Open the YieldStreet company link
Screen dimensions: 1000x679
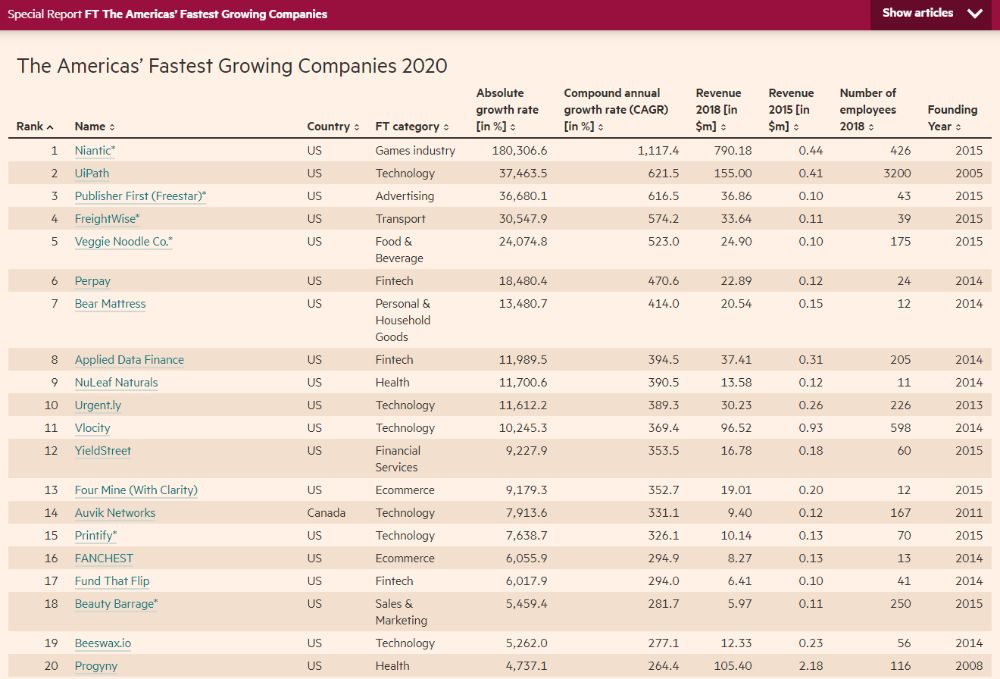103,451
